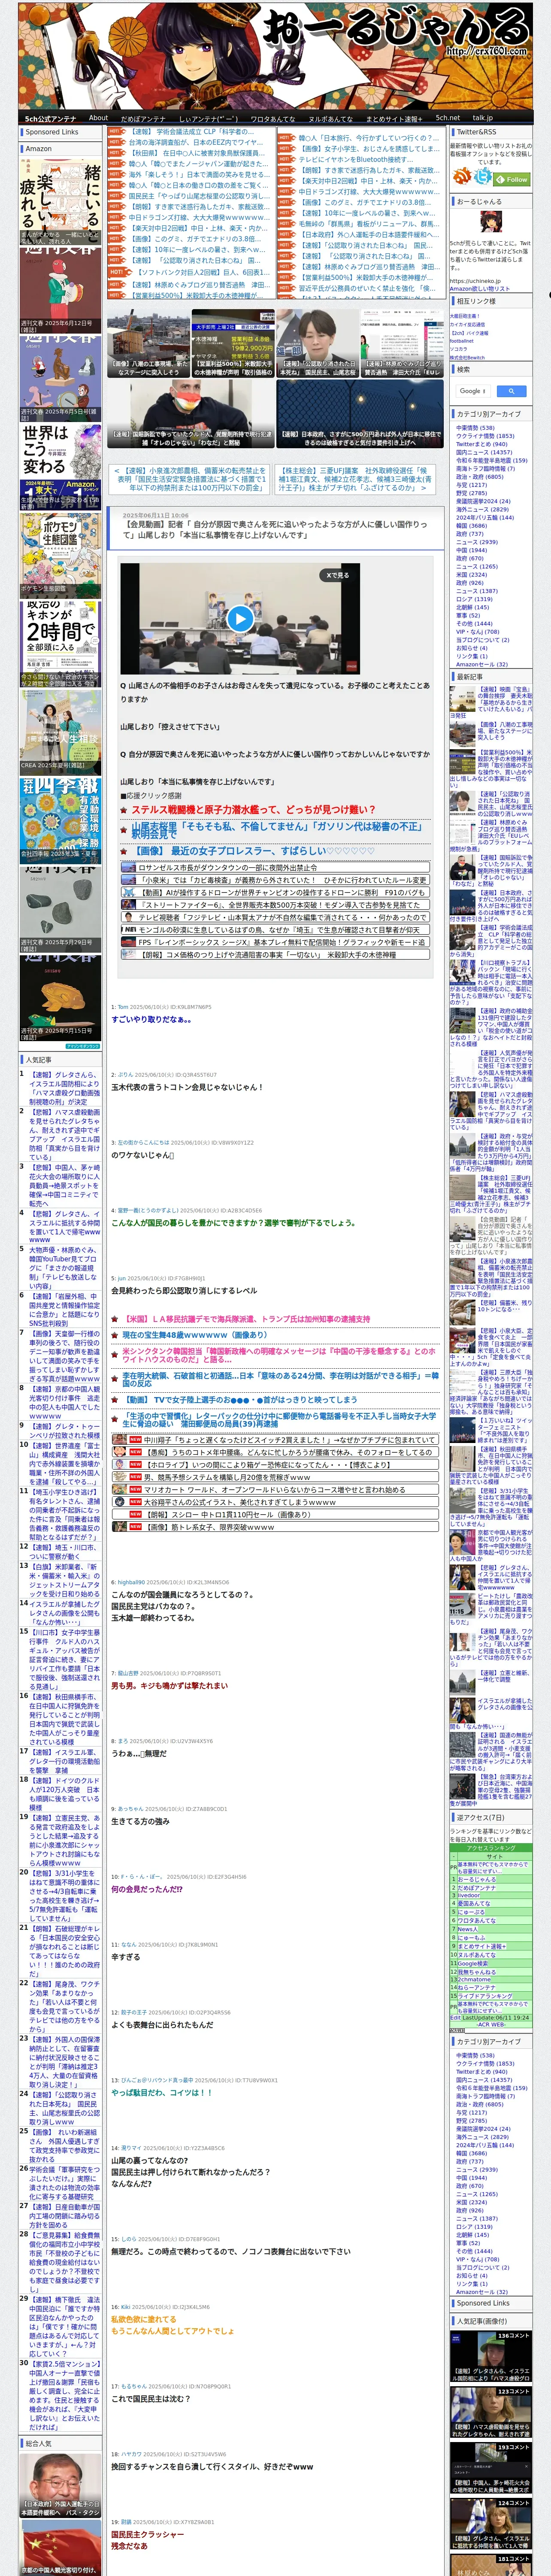Open まとめサイト速報+ in nav bar
551x2576 pixels.
394,118
